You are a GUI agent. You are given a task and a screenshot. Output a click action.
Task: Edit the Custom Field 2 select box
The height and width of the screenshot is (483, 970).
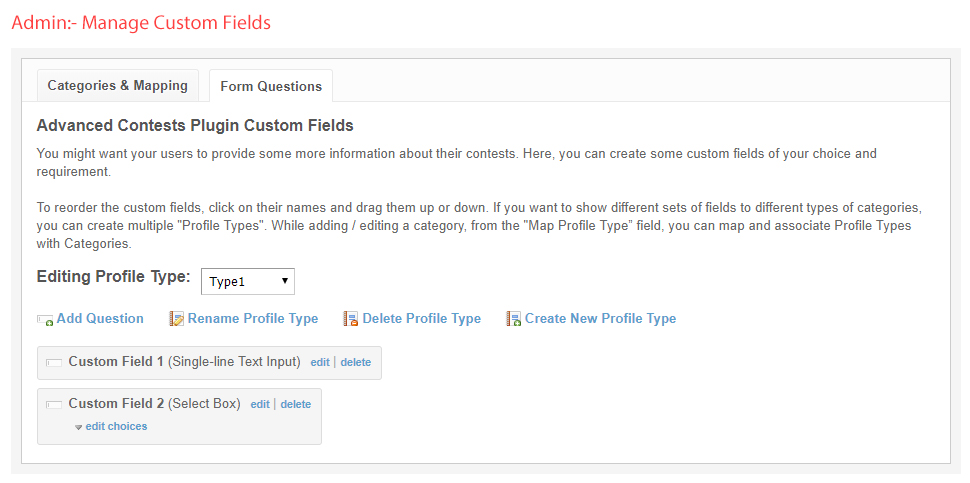[x=260, y=405]
